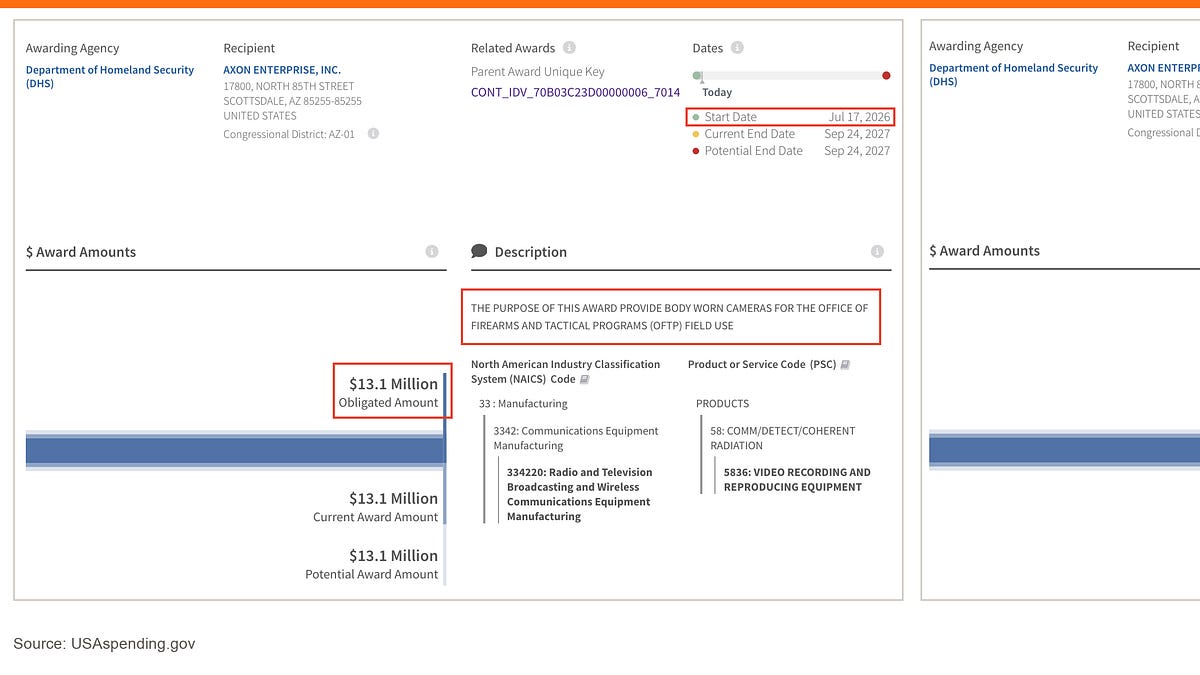
Task: Click blue award bar in second card
Action: pos(1064,450)
